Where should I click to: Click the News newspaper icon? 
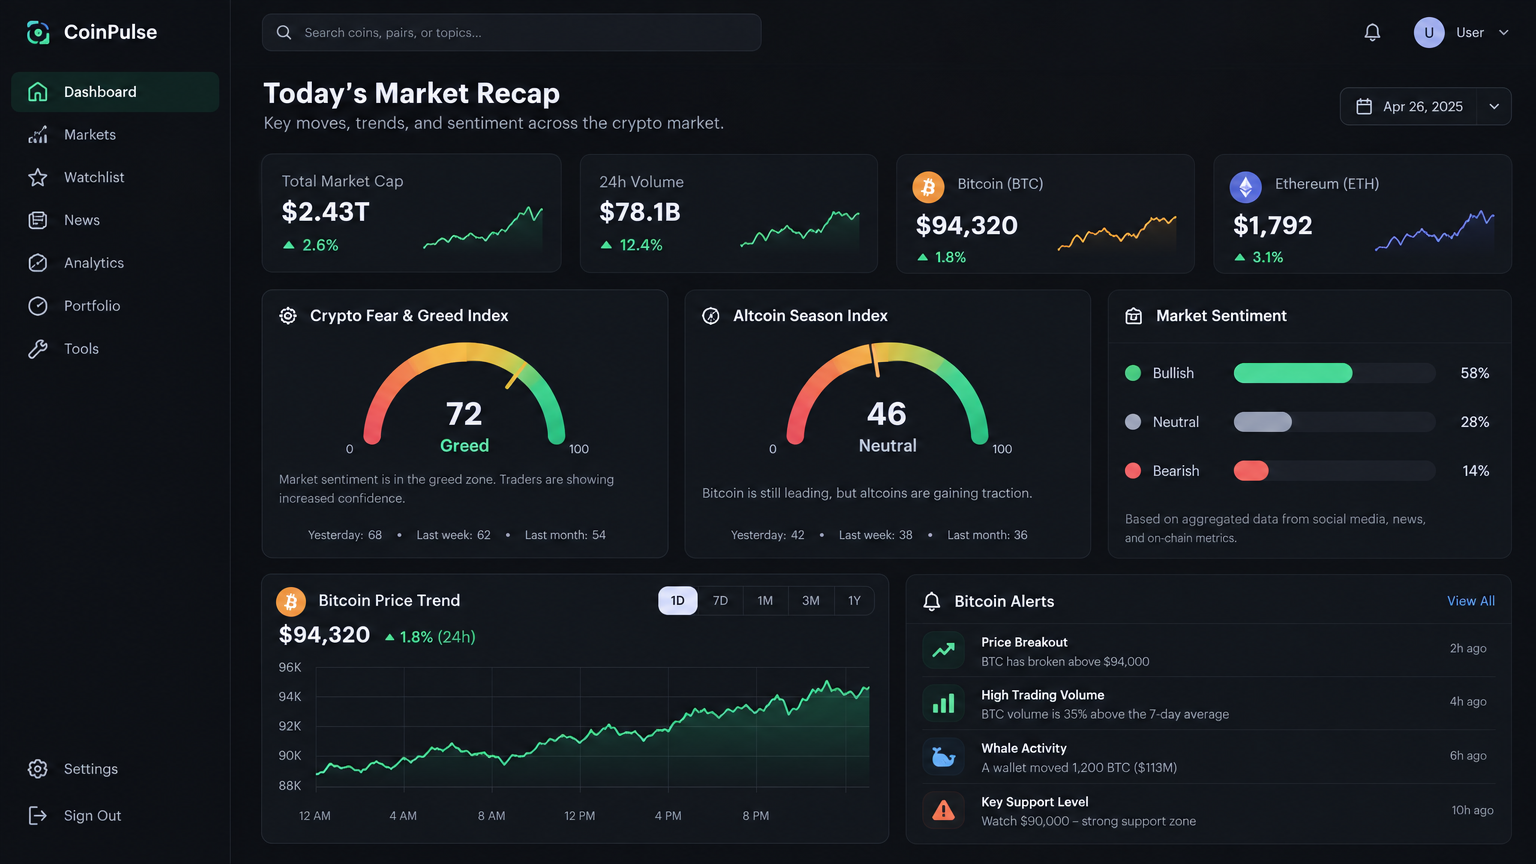[38, 220]
